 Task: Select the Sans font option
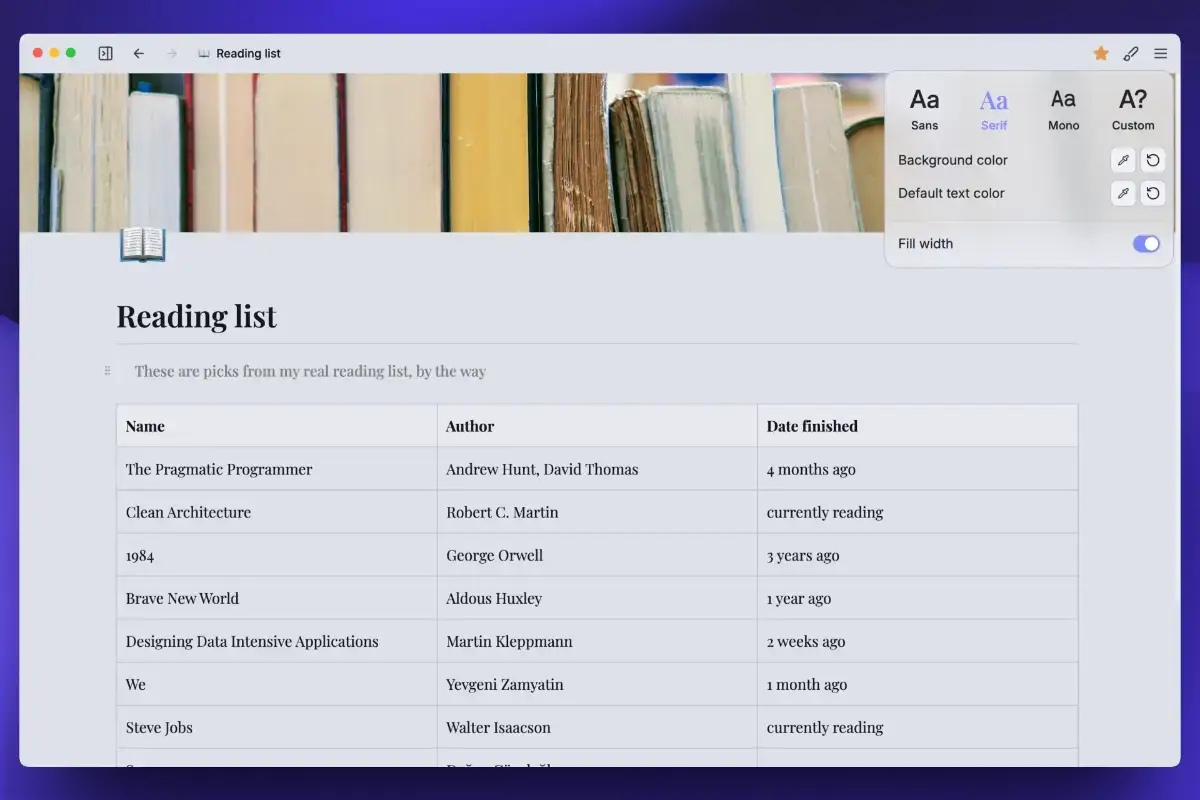(x=924, y=109)
